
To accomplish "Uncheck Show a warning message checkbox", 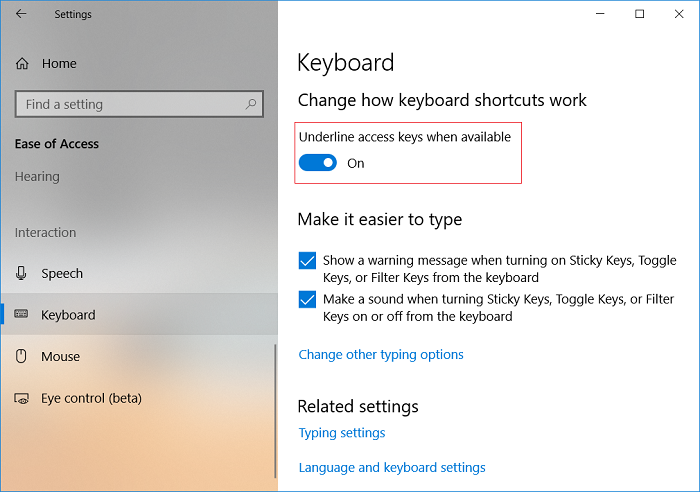I will [307, 260].
